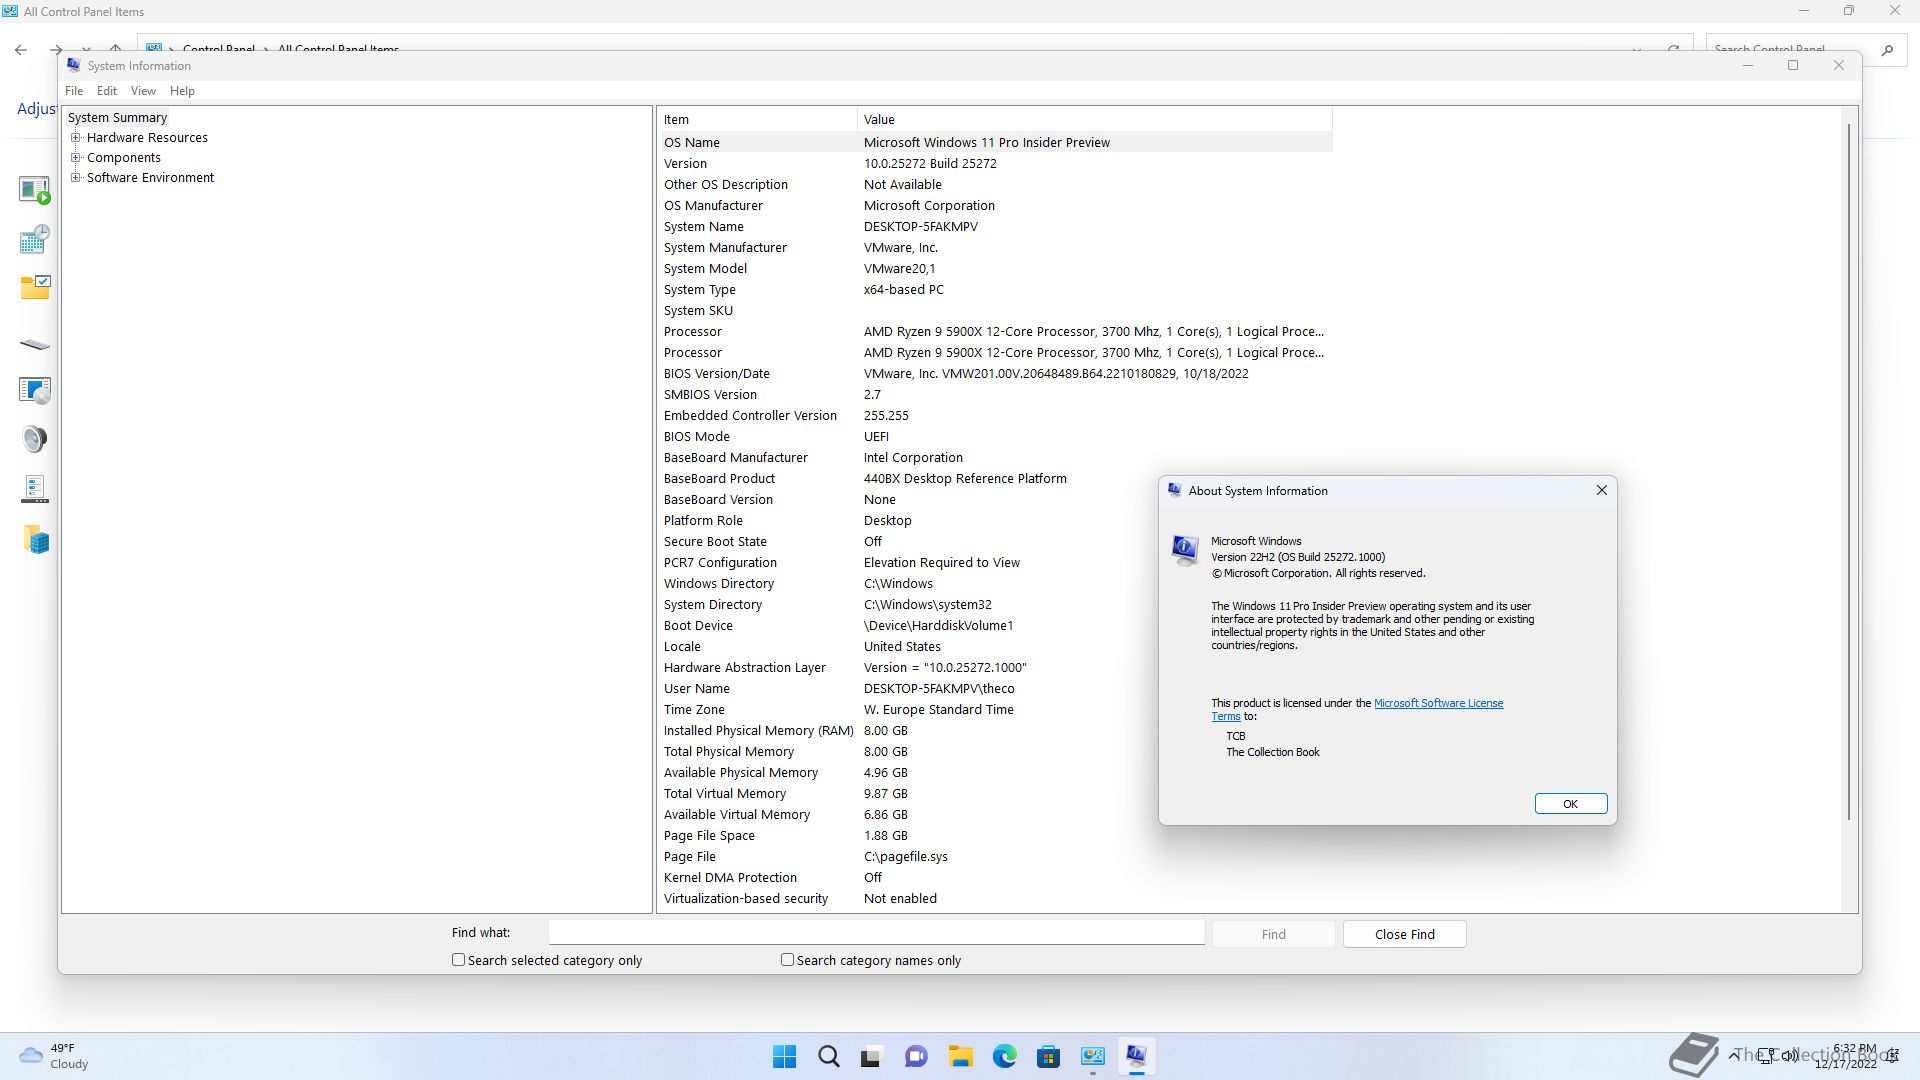The image size is (1920, 1080).
Task: Close the About System Information dialog
Action: coord(1601,490)
